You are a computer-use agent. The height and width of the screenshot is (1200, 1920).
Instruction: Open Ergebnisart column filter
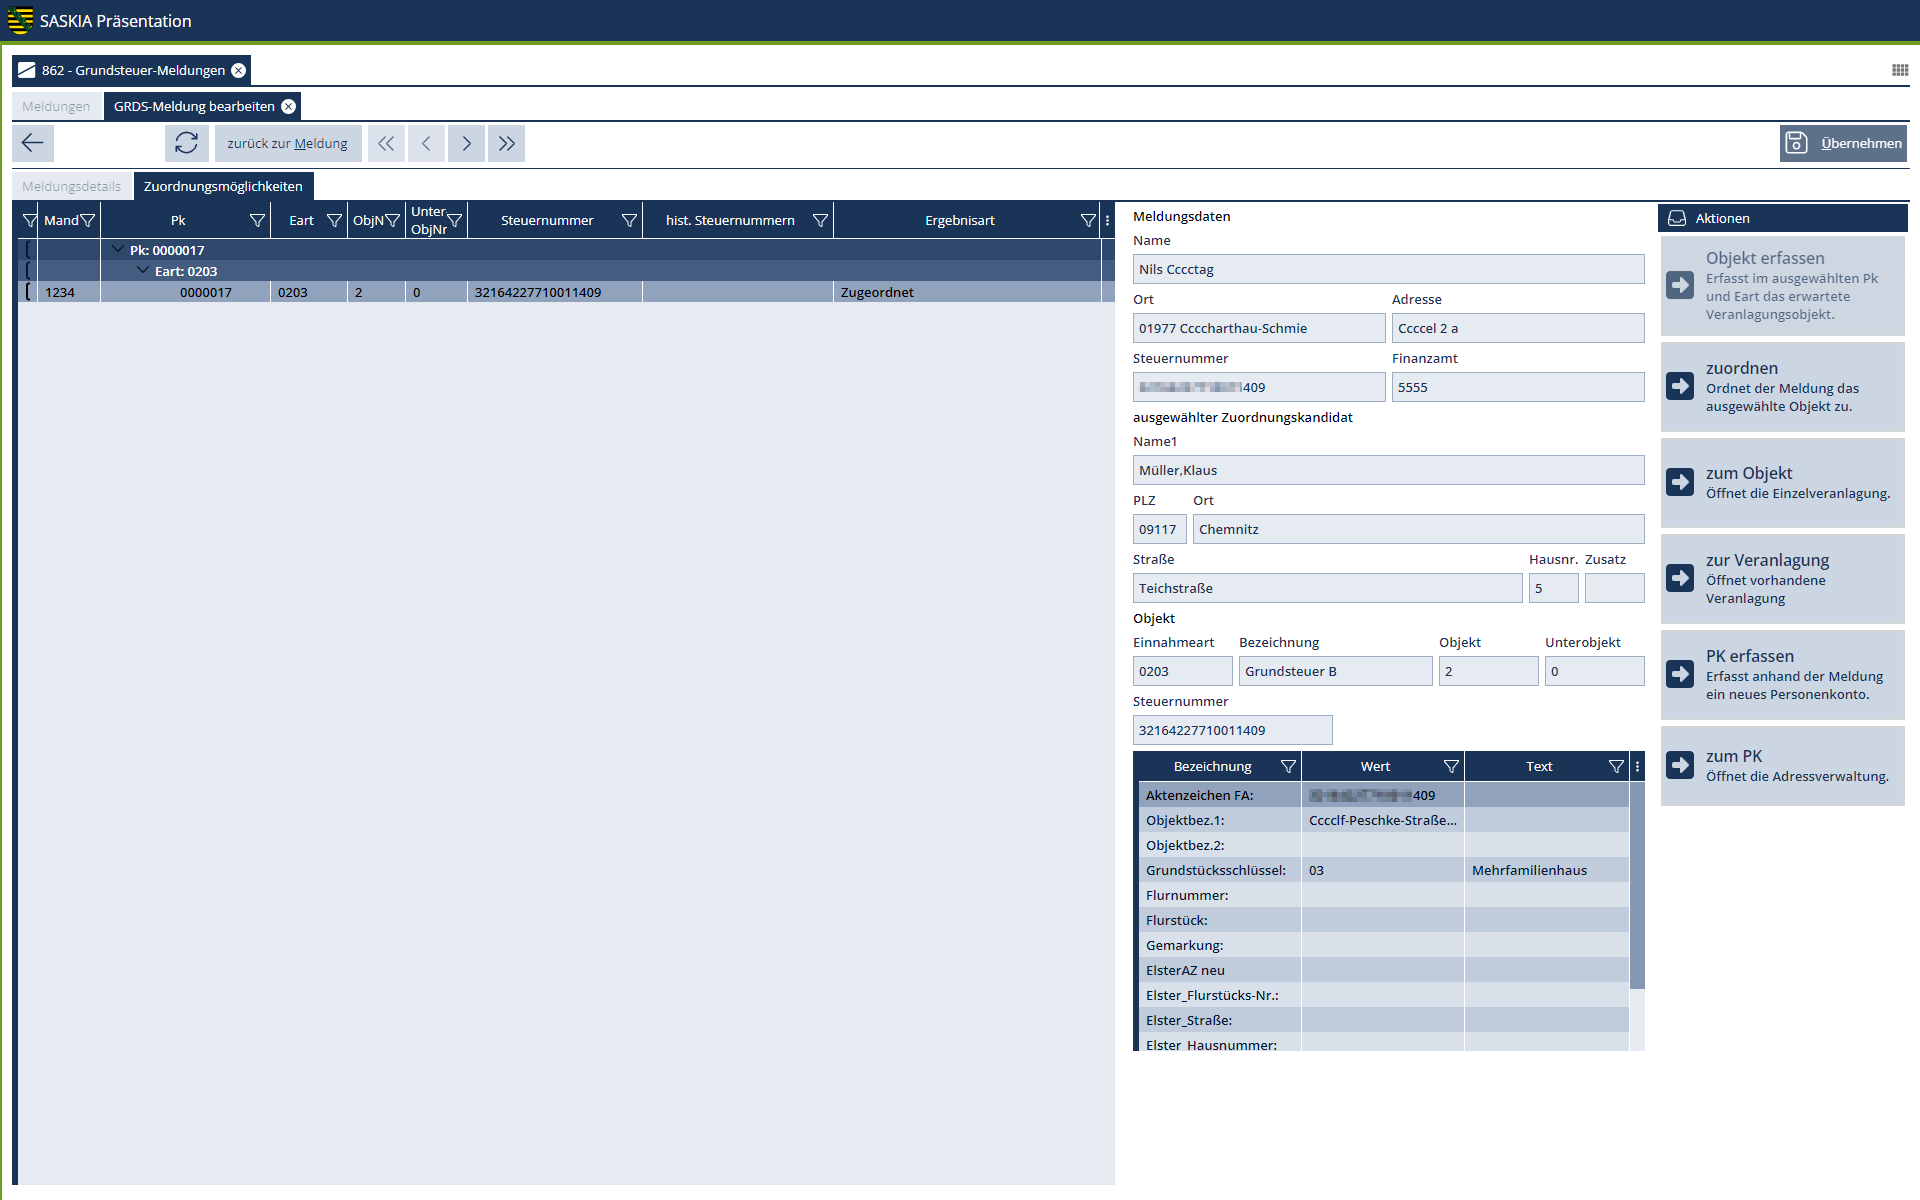(x=1088, y=220)
